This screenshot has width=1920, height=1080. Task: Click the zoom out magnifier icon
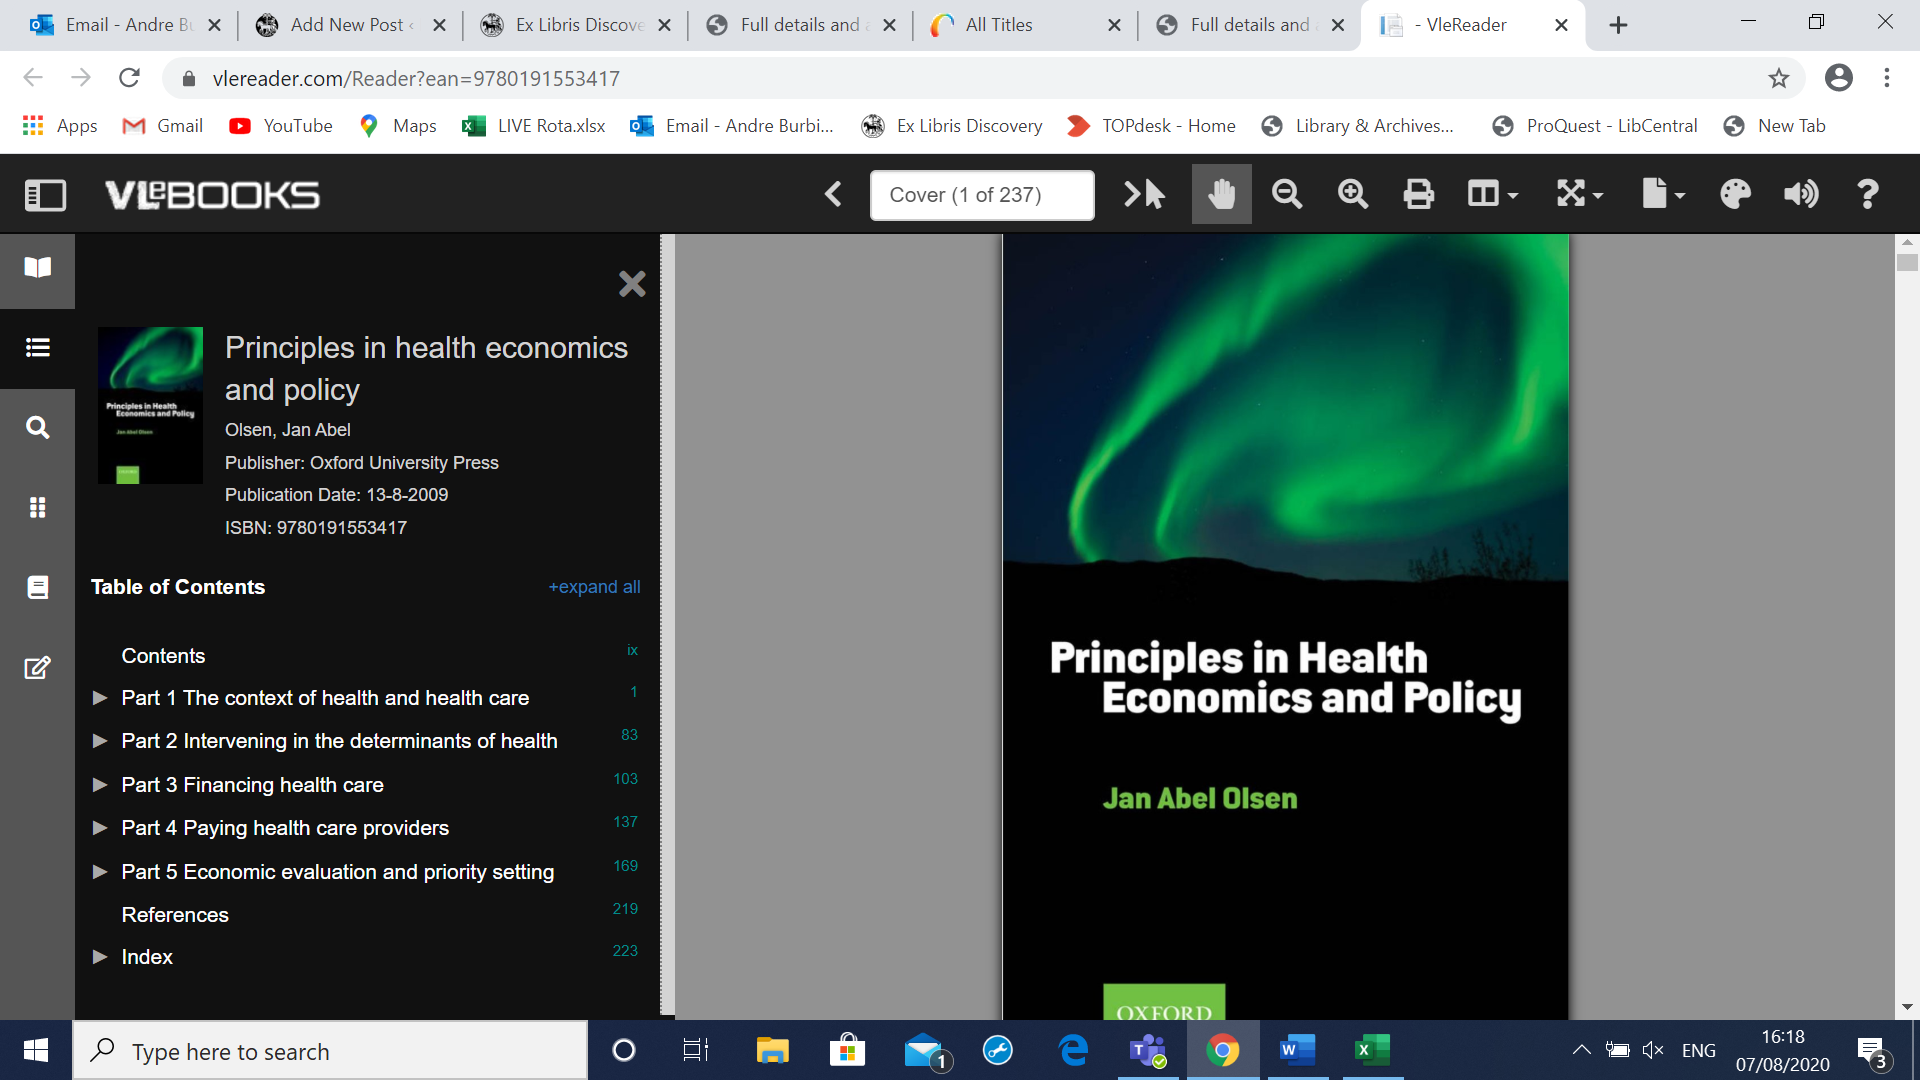[1287, 194]
